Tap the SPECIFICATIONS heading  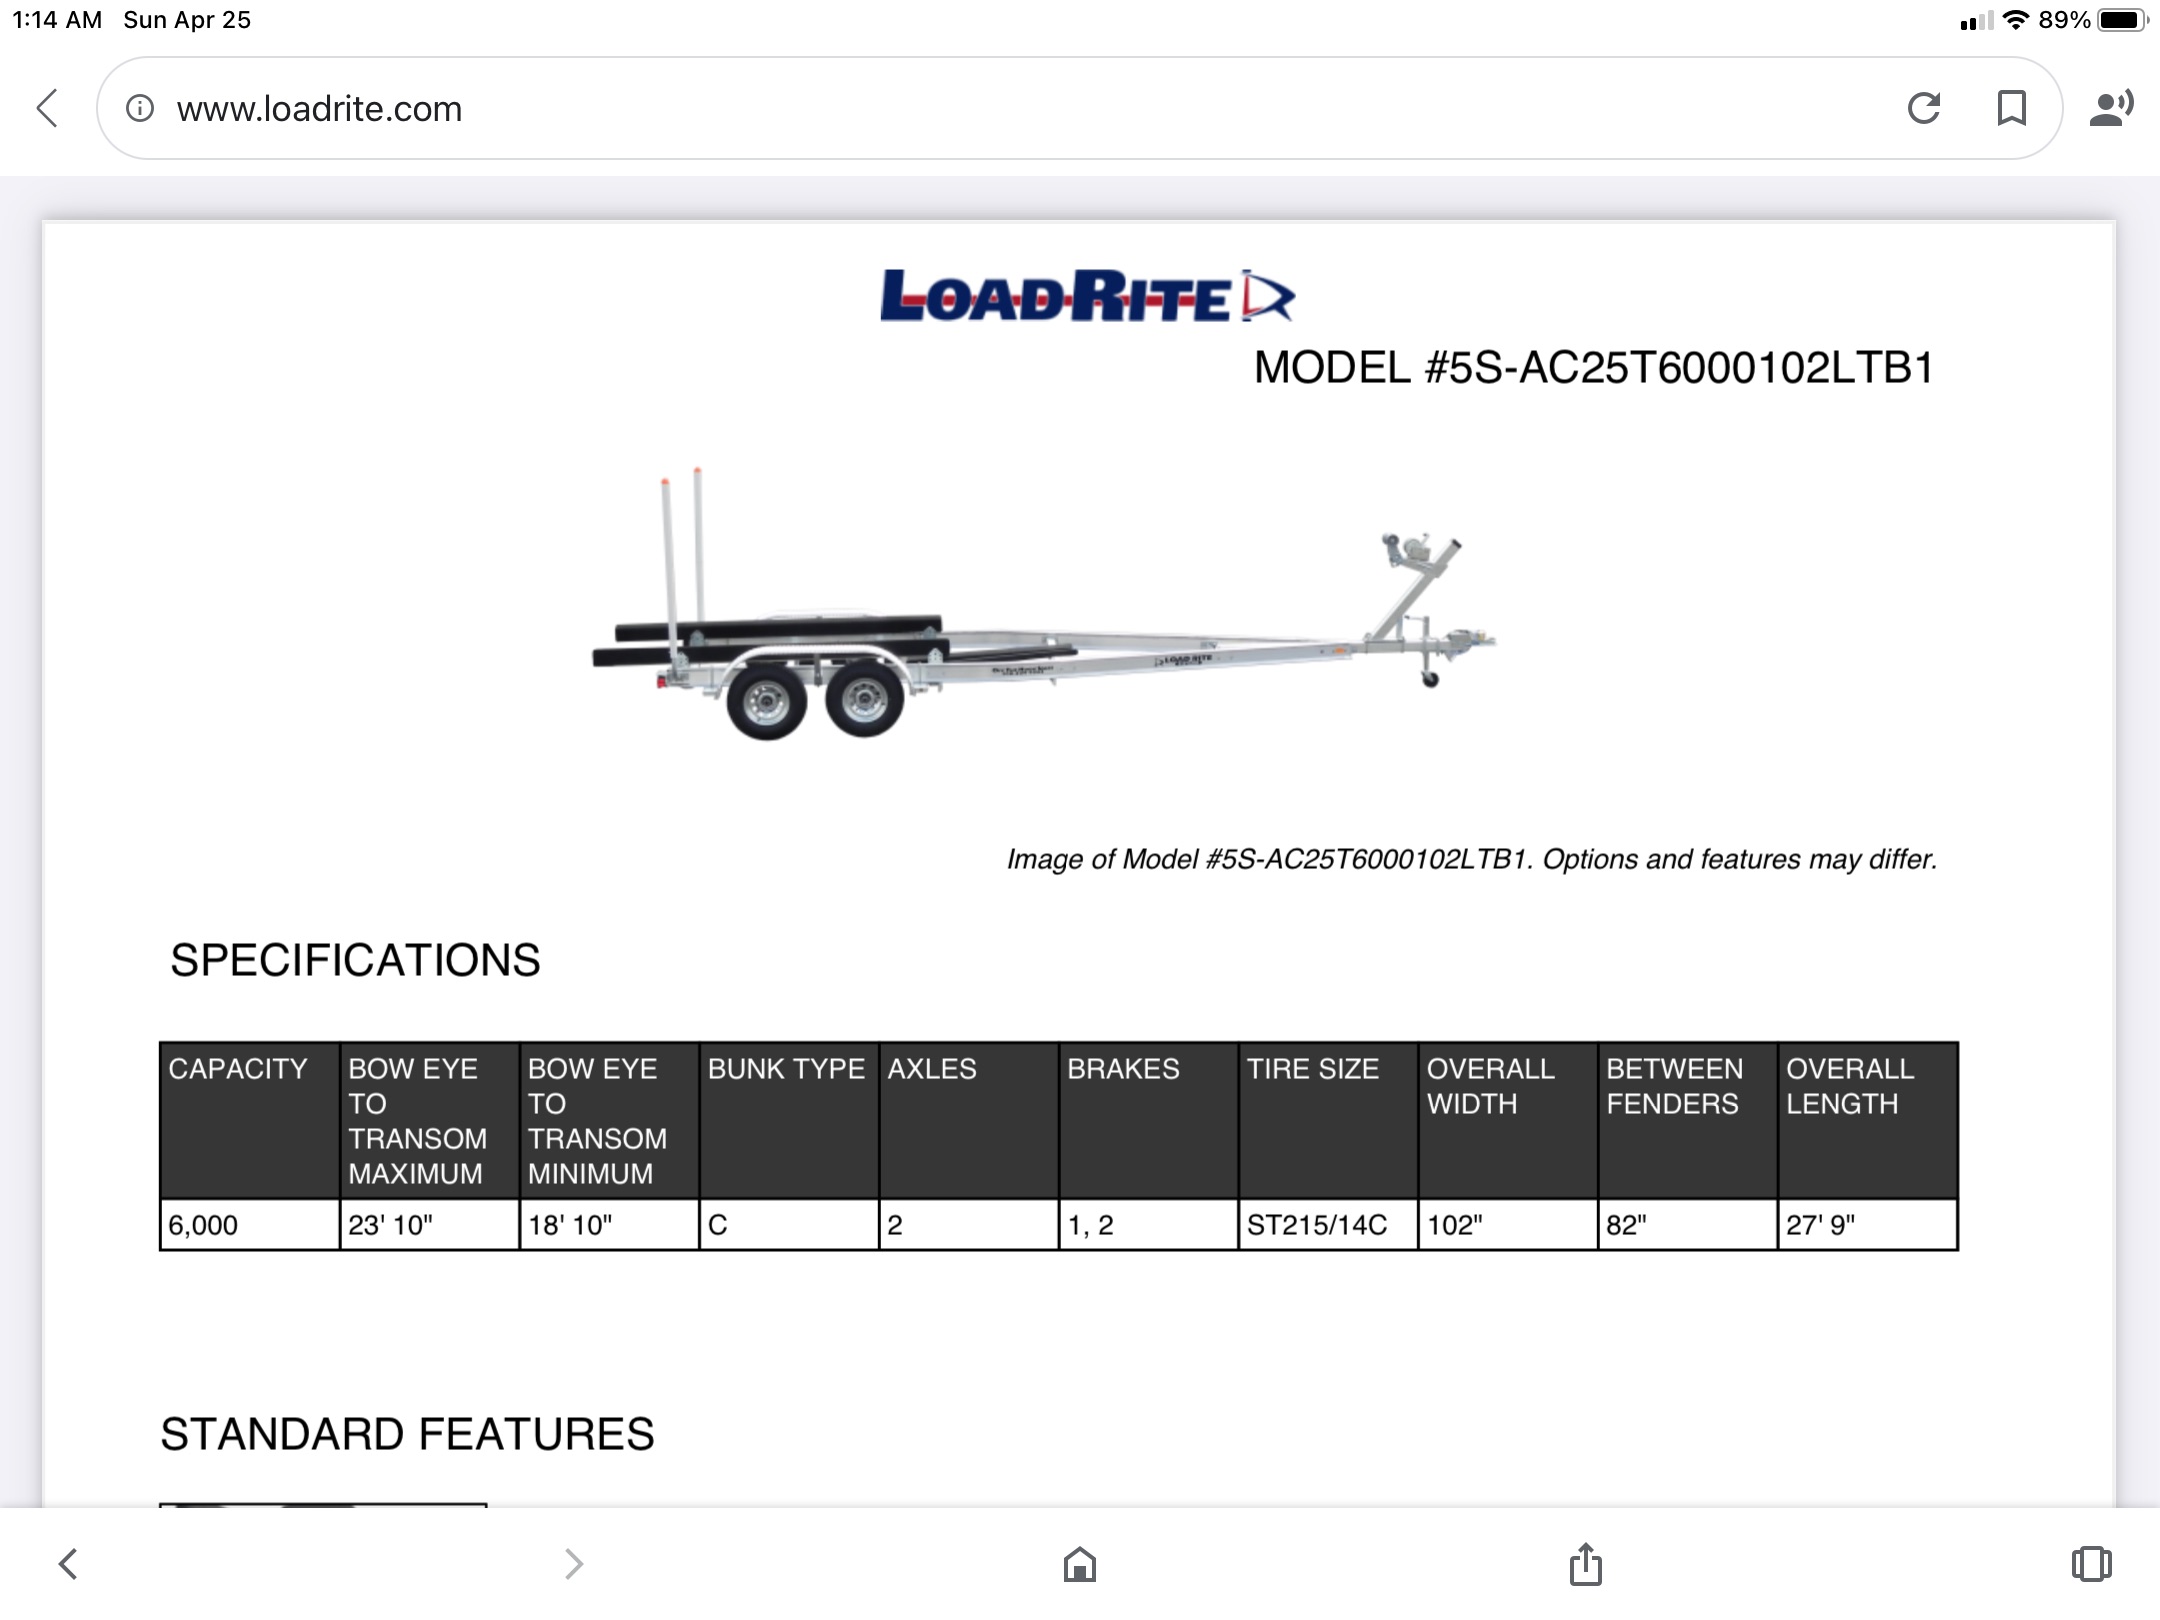(355, 960)
